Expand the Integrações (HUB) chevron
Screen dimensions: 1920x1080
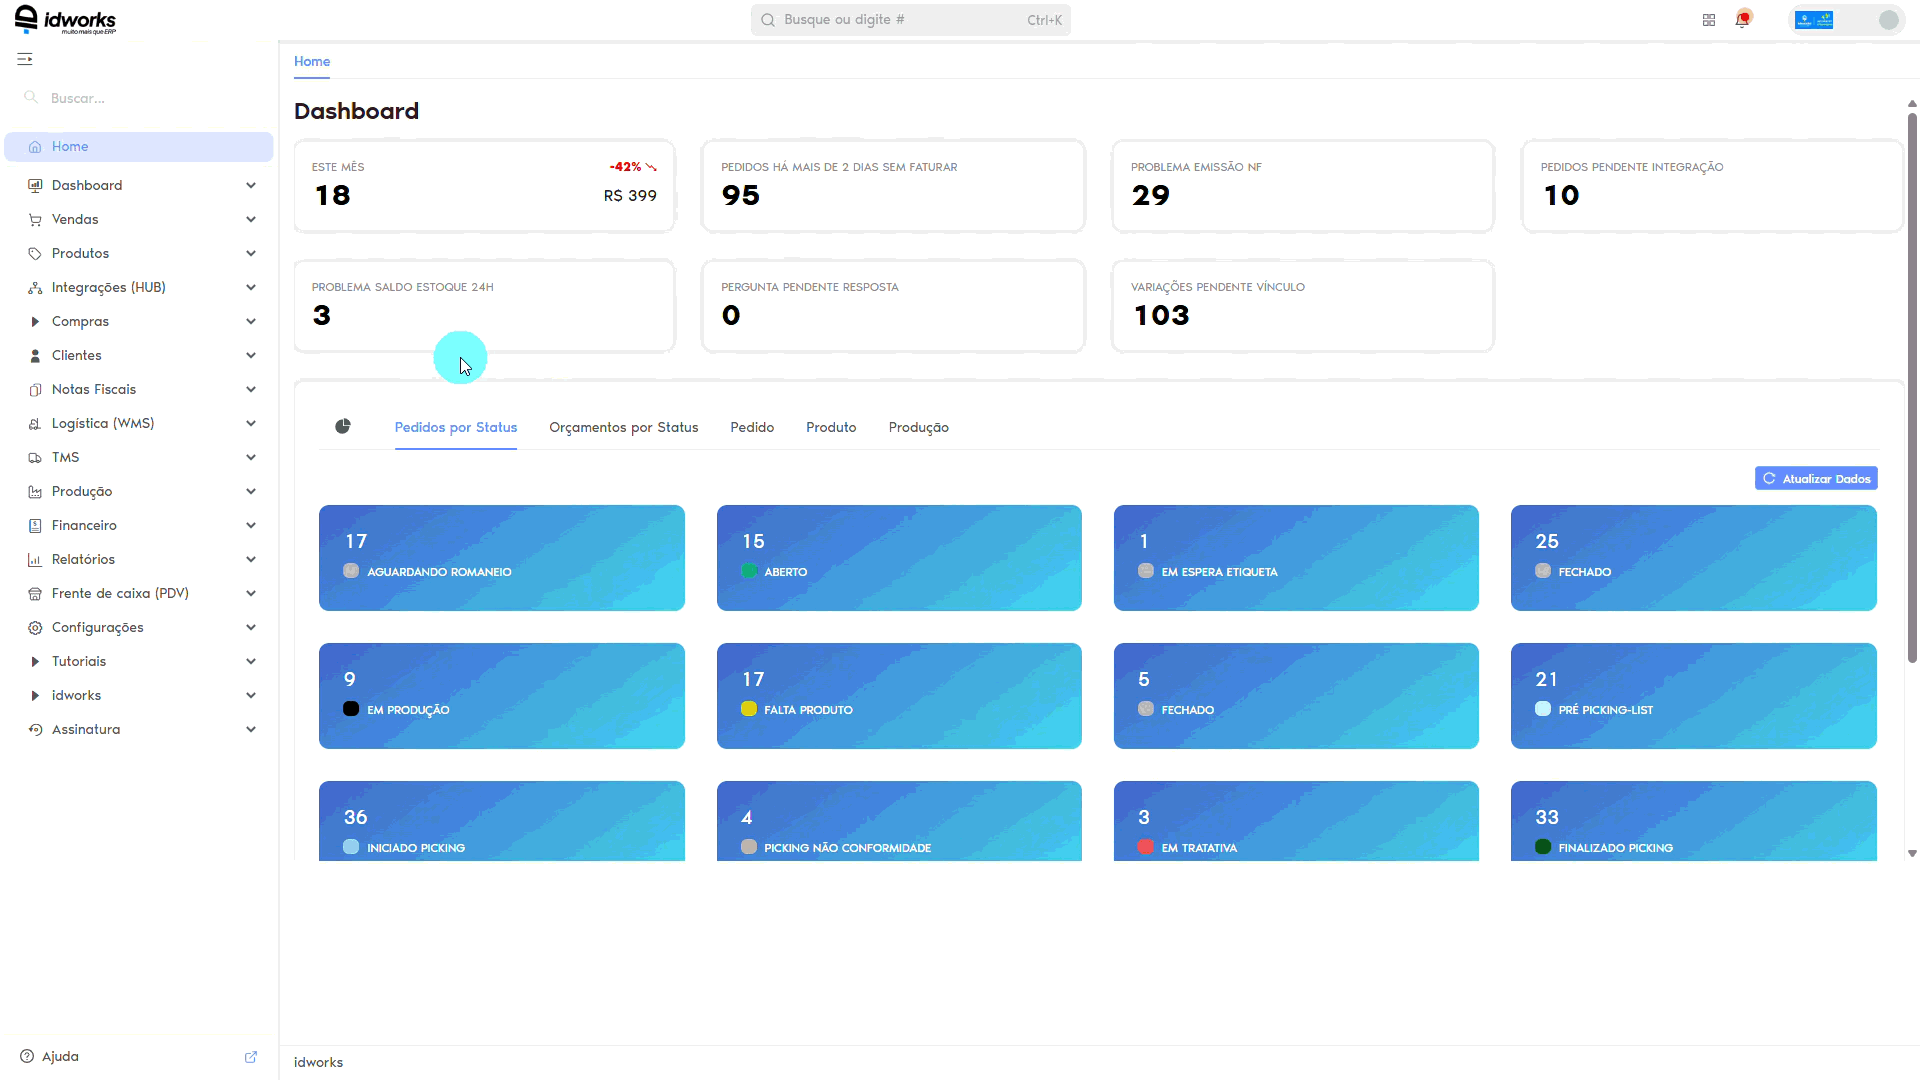click(x=251, y=287)
